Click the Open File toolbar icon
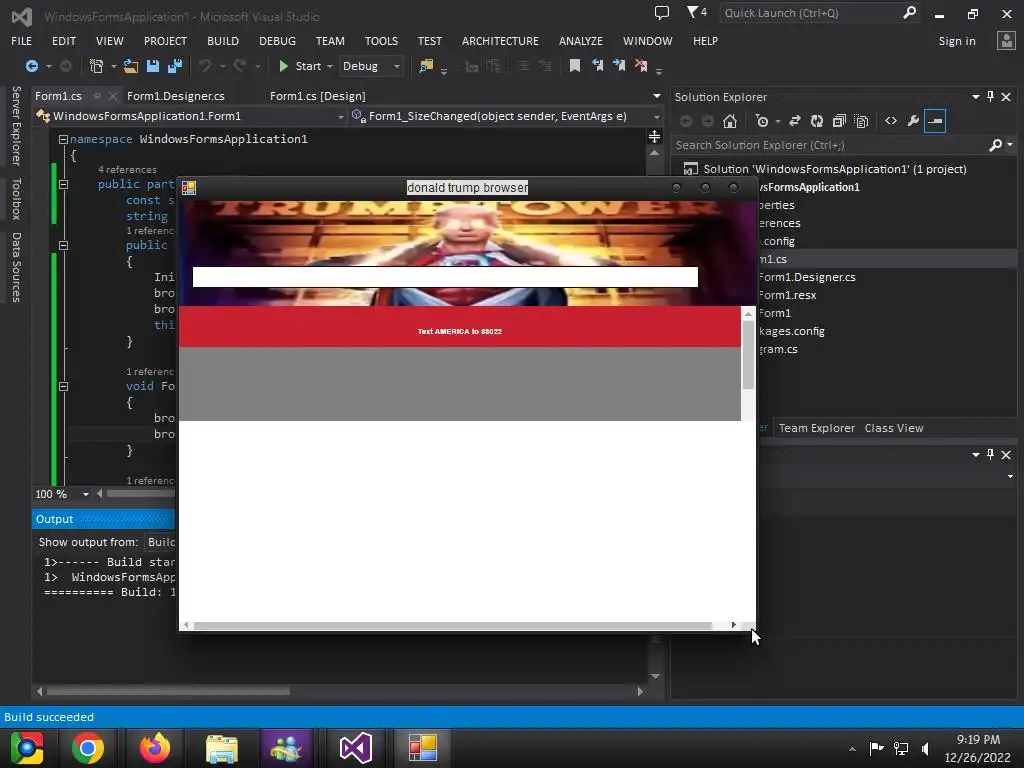 pyautogui.click(x=131, y=66)
